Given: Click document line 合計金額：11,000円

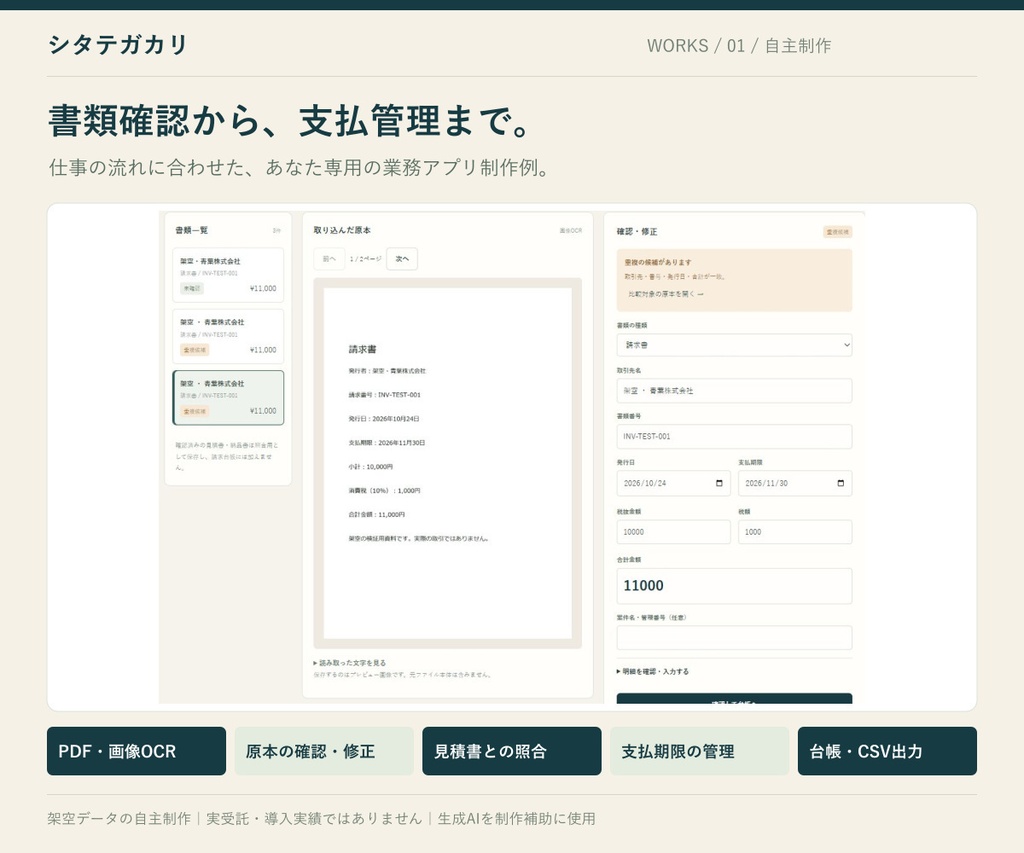Looking at the screenshot, I should (x=377, y=515).
